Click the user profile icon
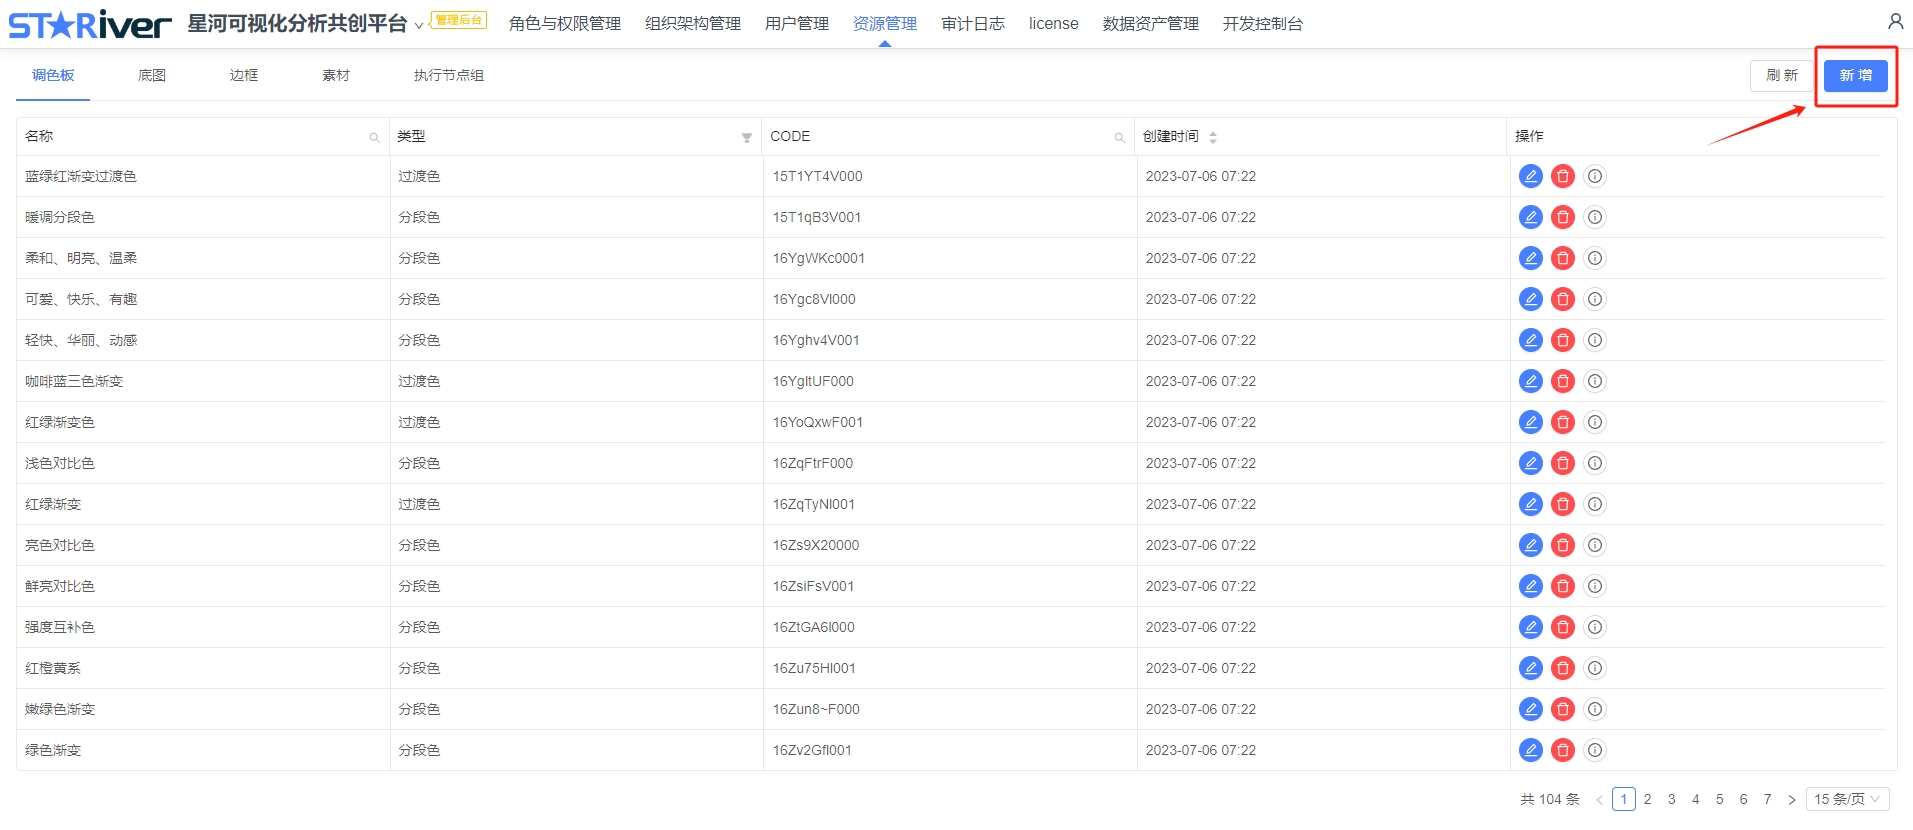Screen dimensions: 1913x830 [1895, 22]
